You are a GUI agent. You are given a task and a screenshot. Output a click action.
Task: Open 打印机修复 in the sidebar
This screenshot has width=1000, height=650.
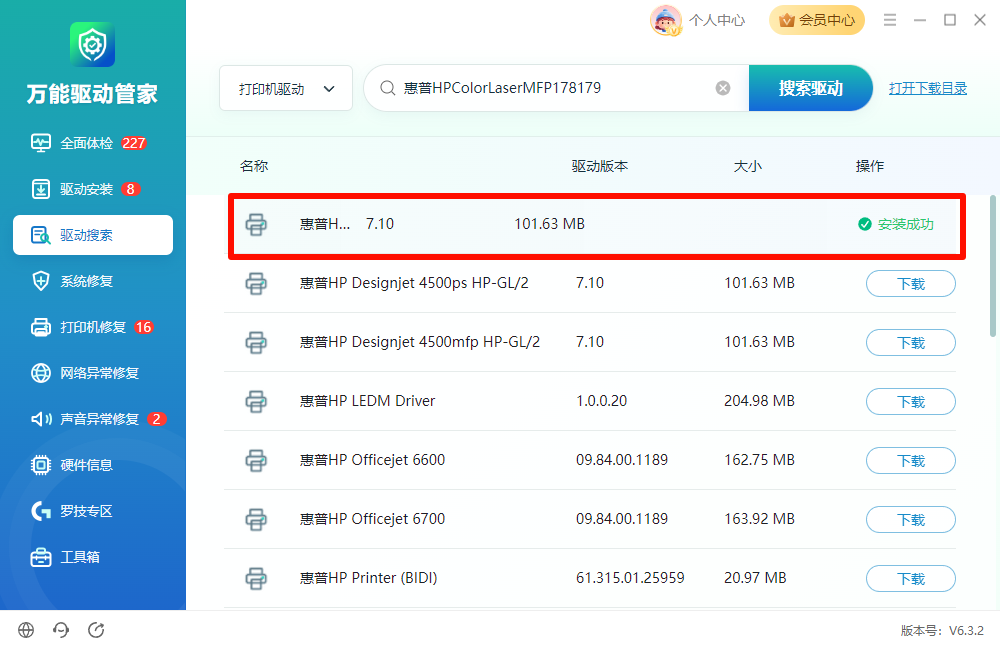coord(92,327)
